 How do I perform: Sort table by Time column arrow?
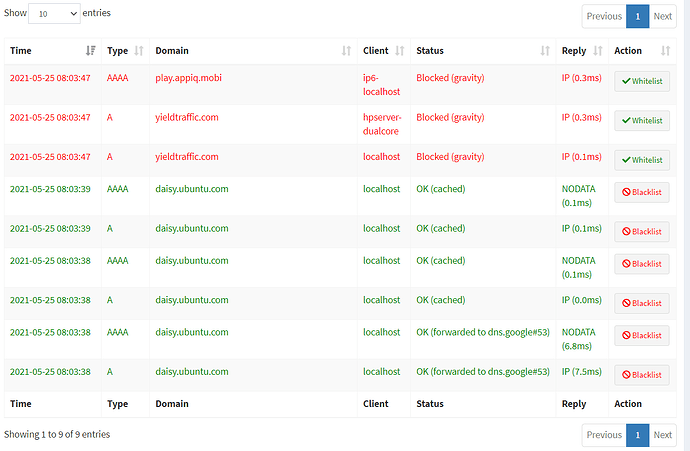point(91,51)
